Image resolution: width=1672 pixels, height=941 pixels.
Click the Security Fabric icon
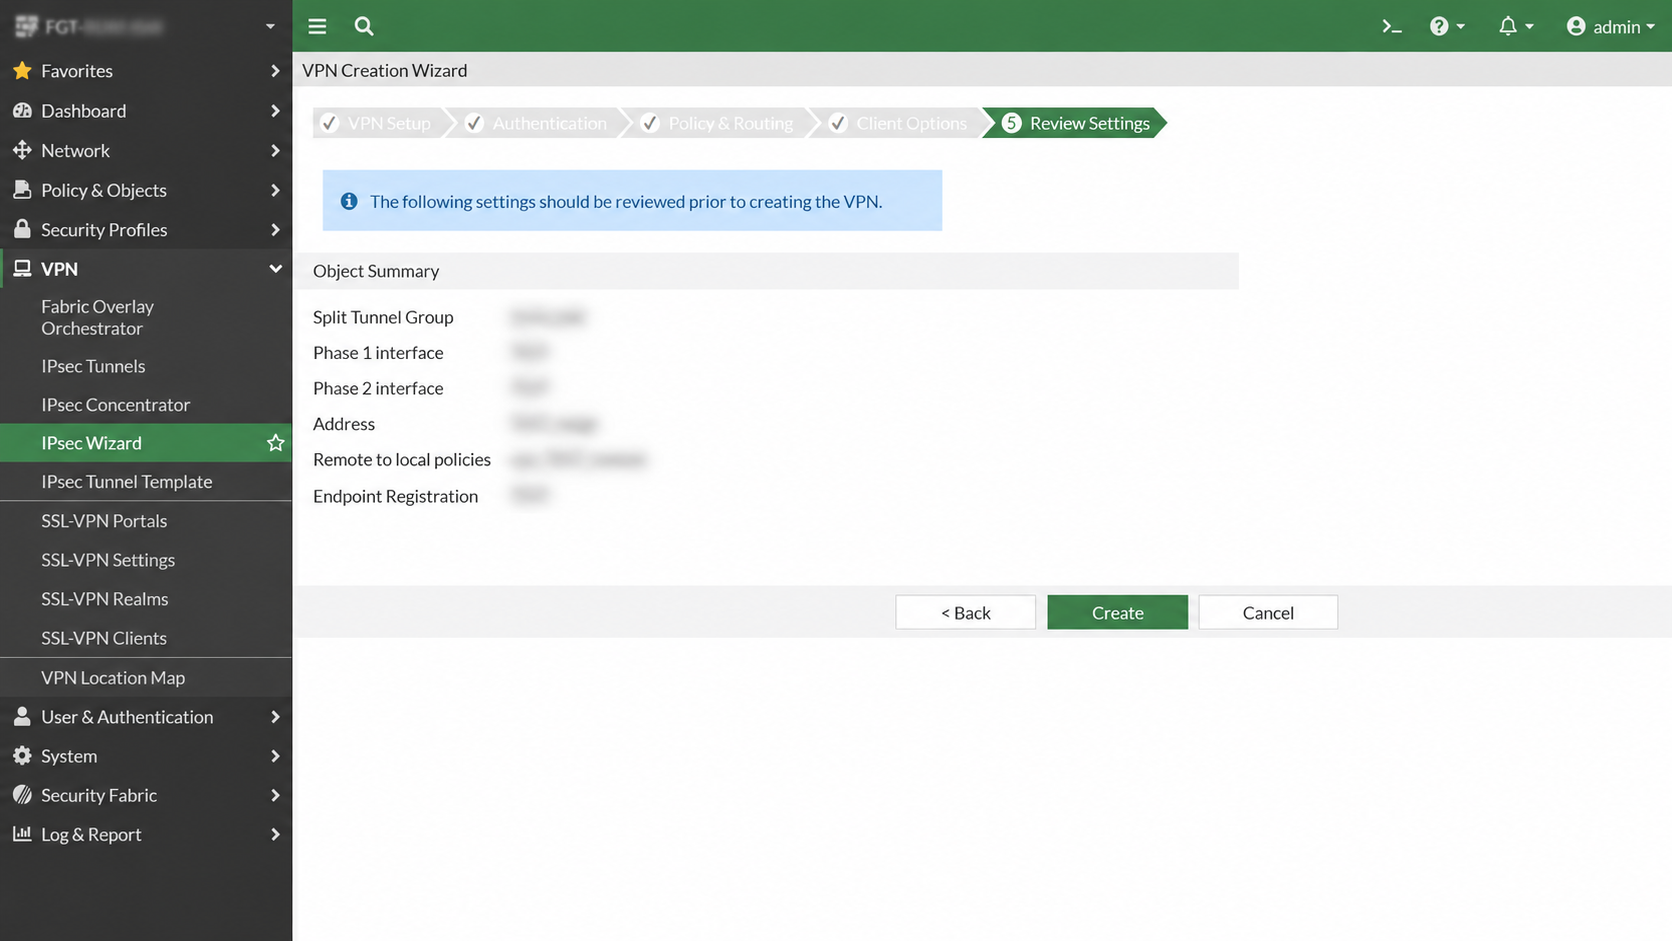pyautogui.click(x=22, y=794)
